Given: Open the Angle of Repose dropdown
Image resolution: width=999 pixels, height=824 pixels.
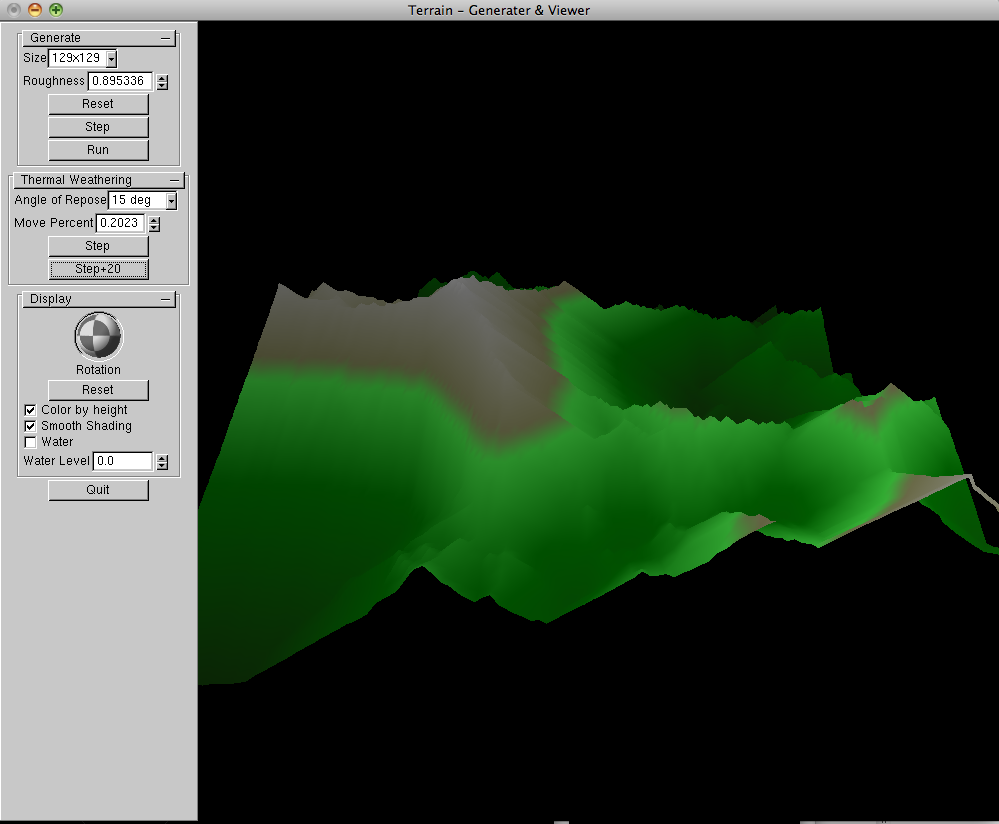Looking at the screenshot, I should (x=171, y=201).
